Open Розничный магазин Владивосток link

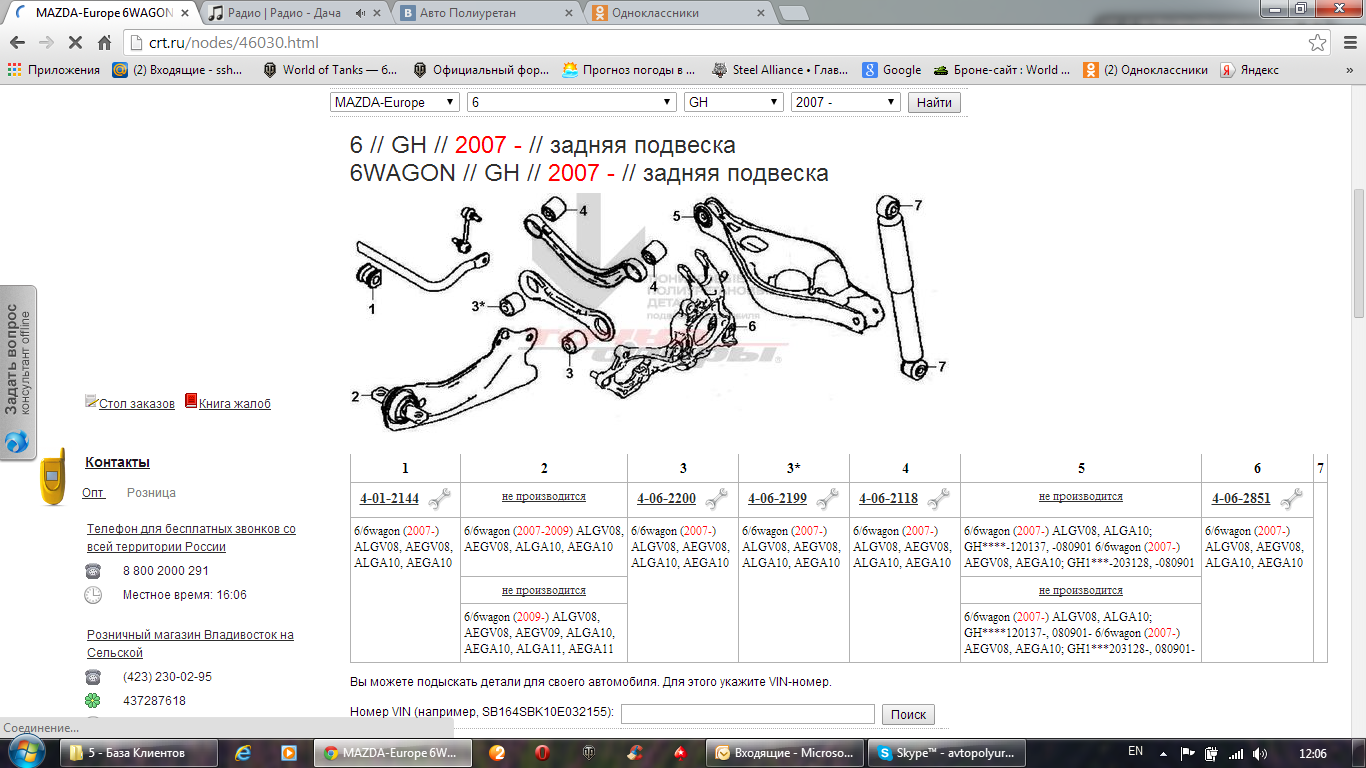coord(190,644)
